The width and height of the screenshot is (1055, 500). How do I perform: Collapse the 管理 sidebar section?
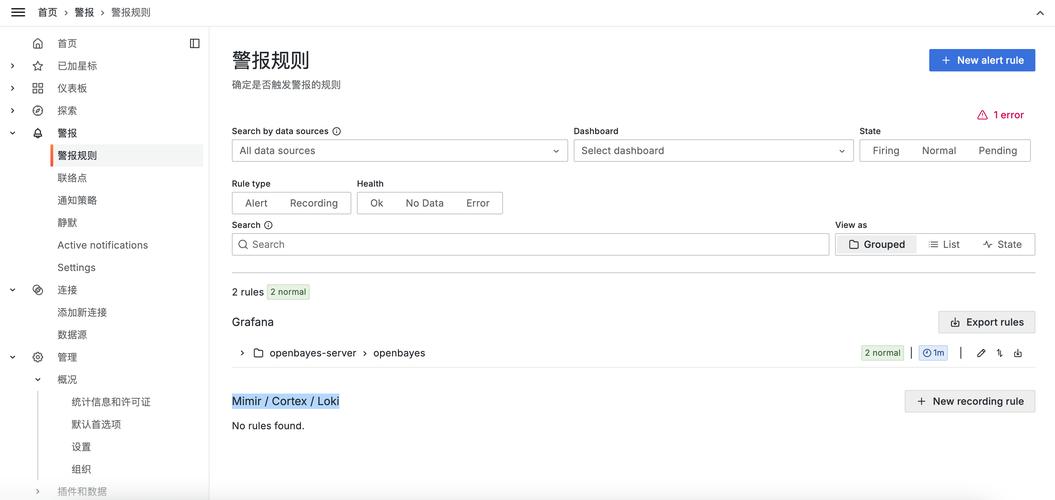tap(13, 357)
